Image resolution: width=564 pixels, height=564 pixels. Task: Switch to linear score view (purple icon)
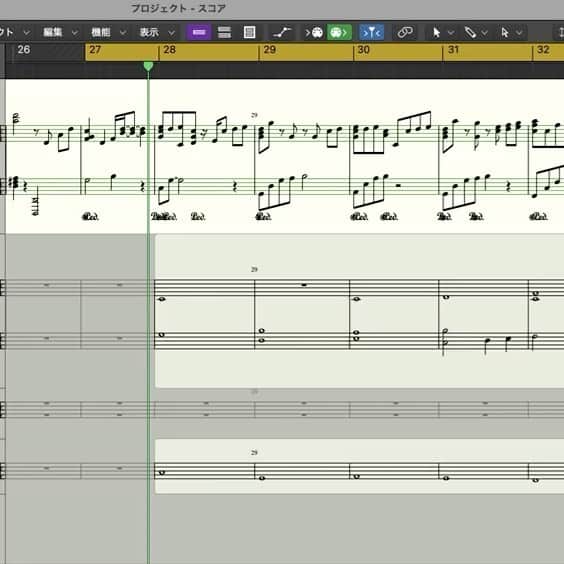pos(199,32)
